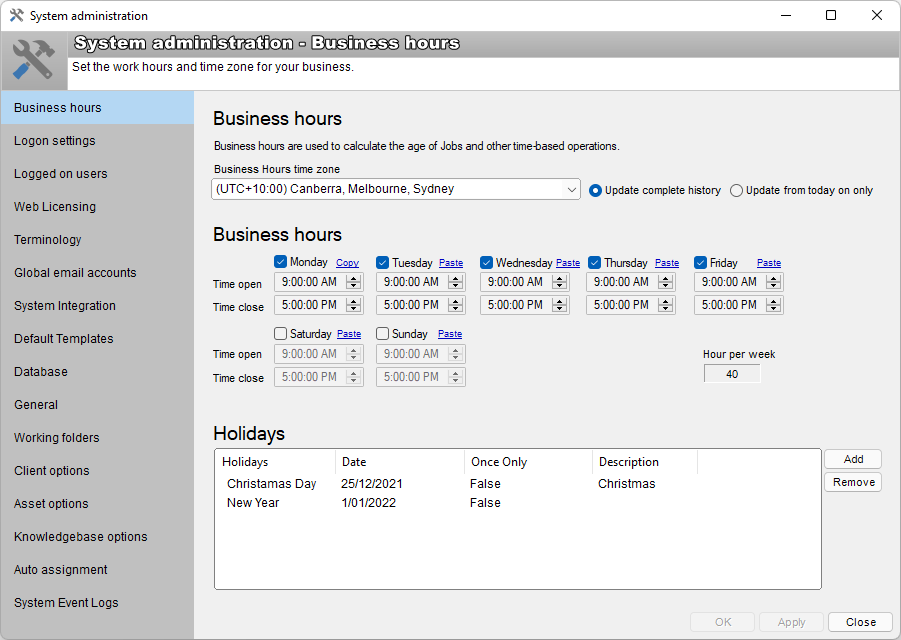Click the Hour per week value box
This screenshot has height=640, width=901.
tap(731, 374)
